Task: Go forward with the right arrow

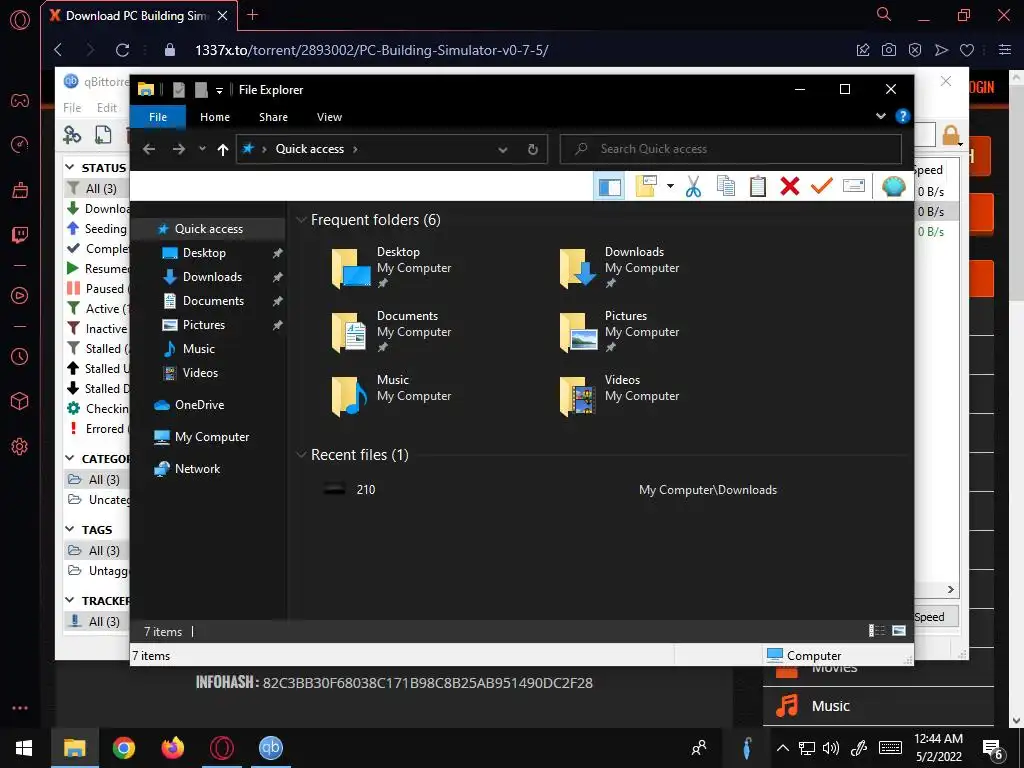Action: point(178,149)
